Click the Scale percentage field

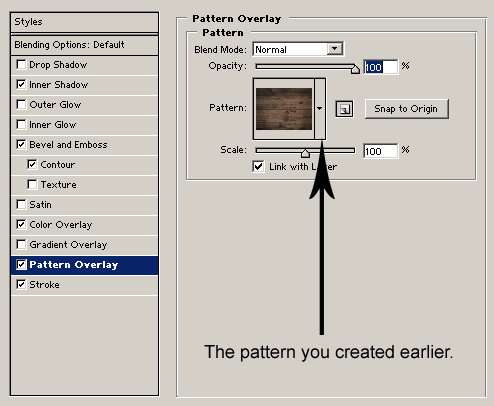pyautogui.click(x=380, y=151)
